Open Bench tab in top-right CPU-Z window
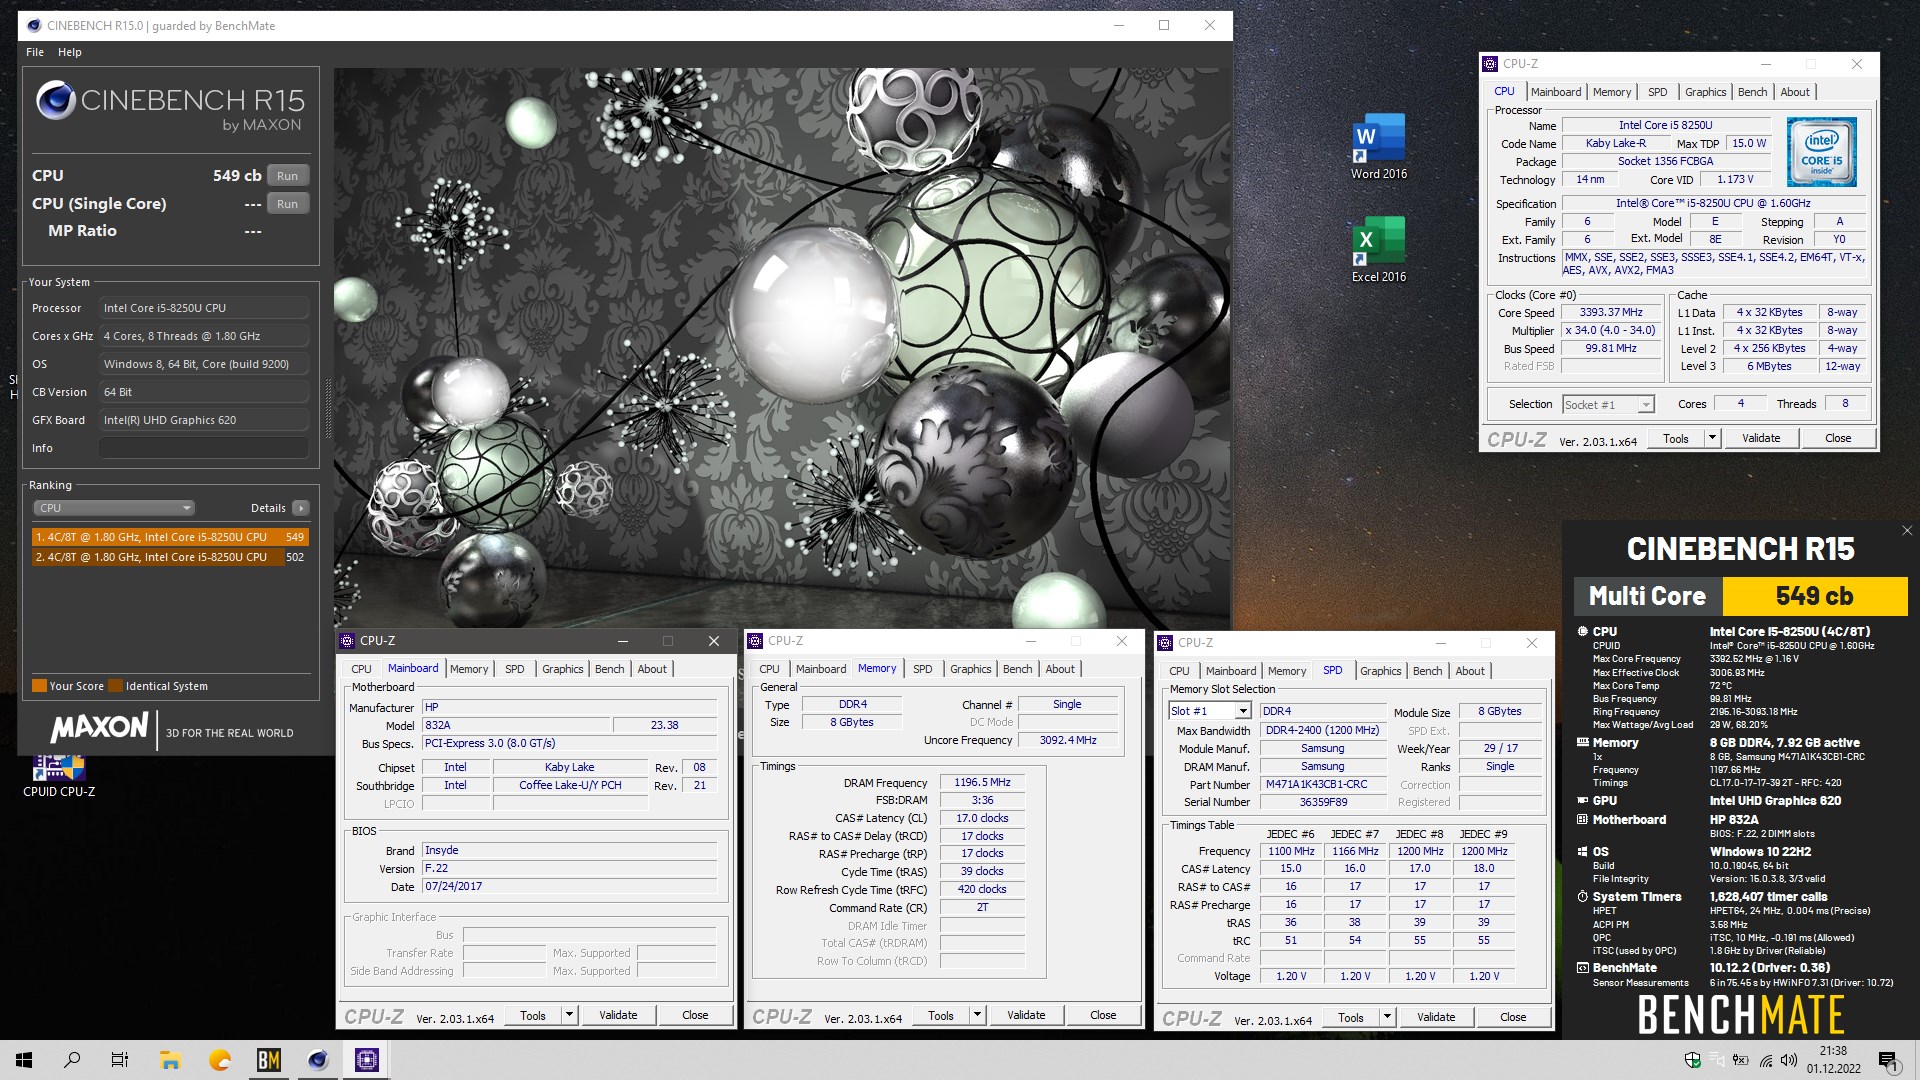The width and height of the screenshot is (1920, 1080). tap(1752, 92)
